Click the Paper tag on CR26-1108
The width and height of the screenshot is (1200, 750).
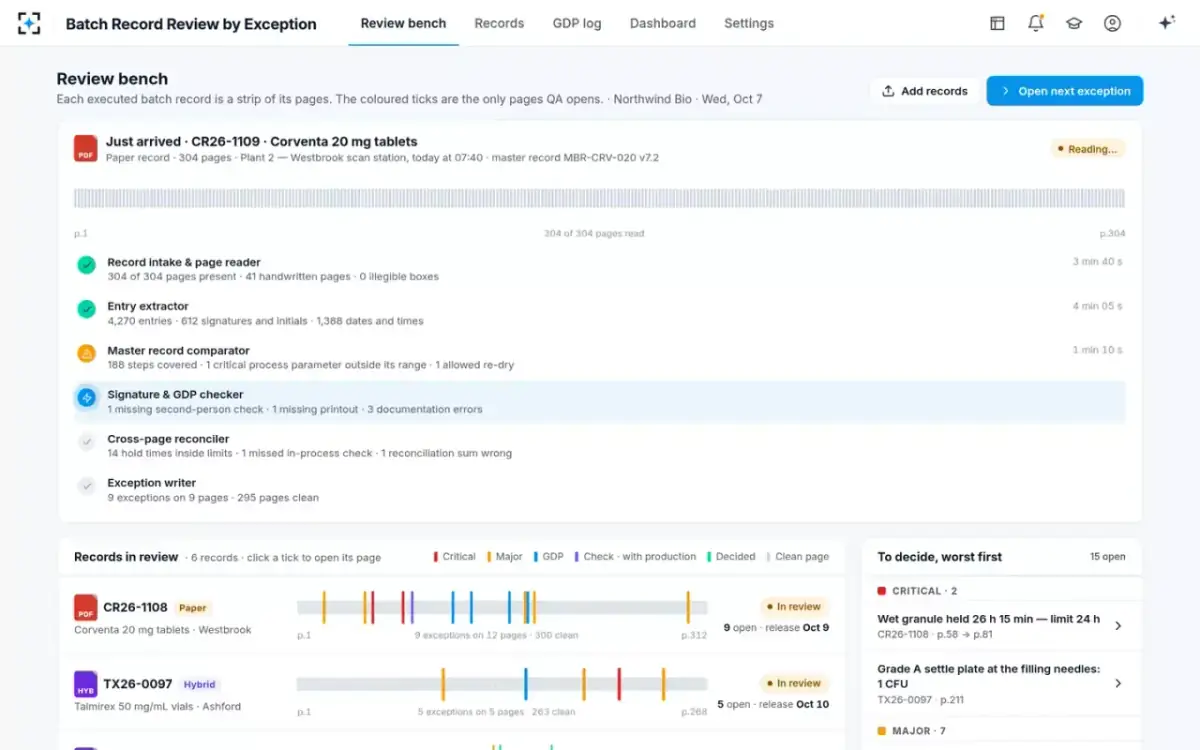coord(193,608)
